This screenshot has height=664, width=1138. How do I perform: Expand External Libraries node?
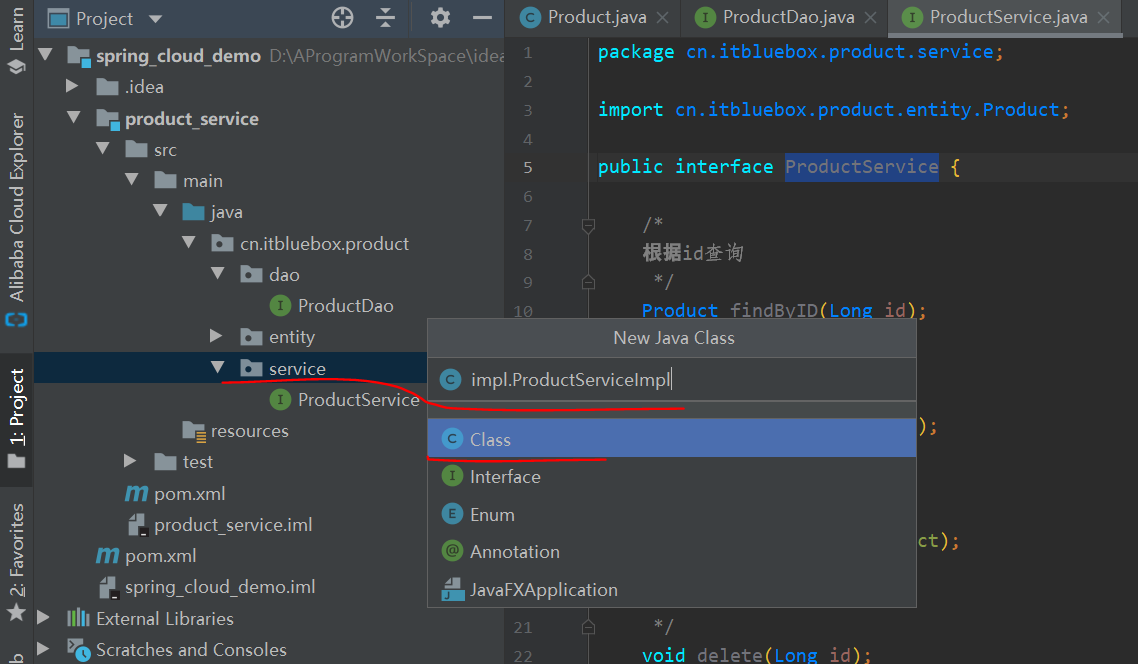tap(43, 618)
